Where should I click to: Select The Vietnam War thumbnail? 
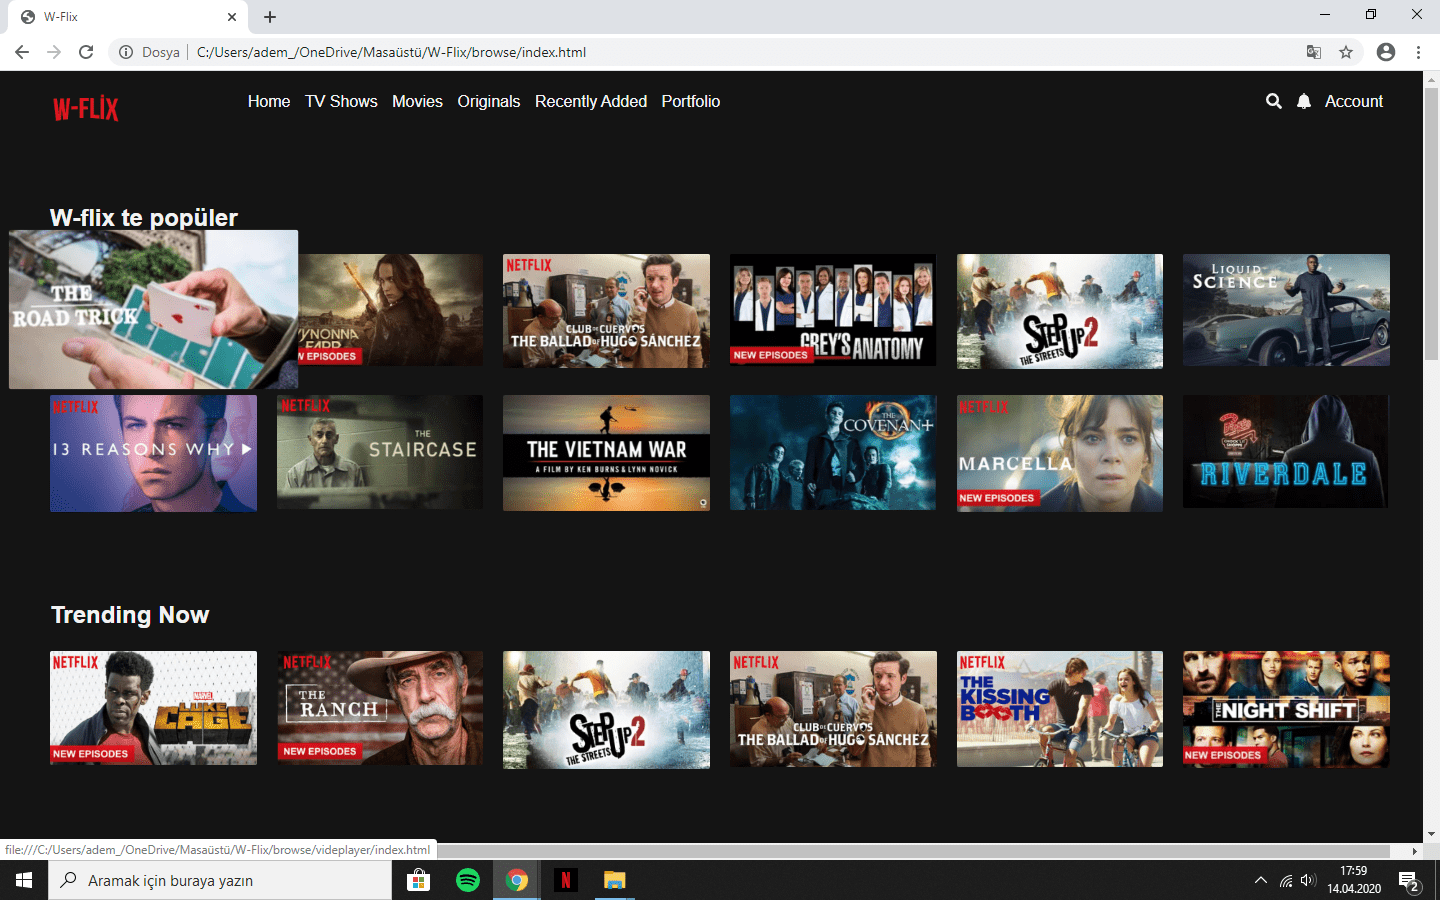(x=606, y=453)
